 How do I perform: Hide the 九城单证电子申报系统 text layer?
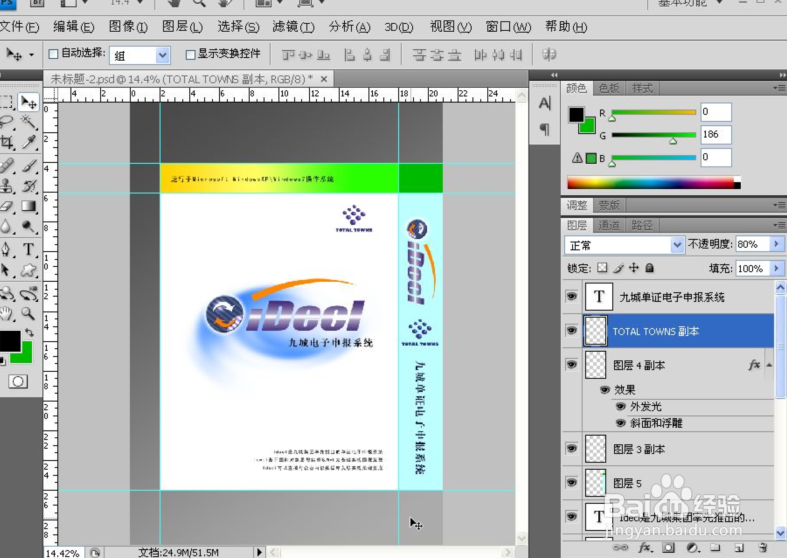pos(572,297)
